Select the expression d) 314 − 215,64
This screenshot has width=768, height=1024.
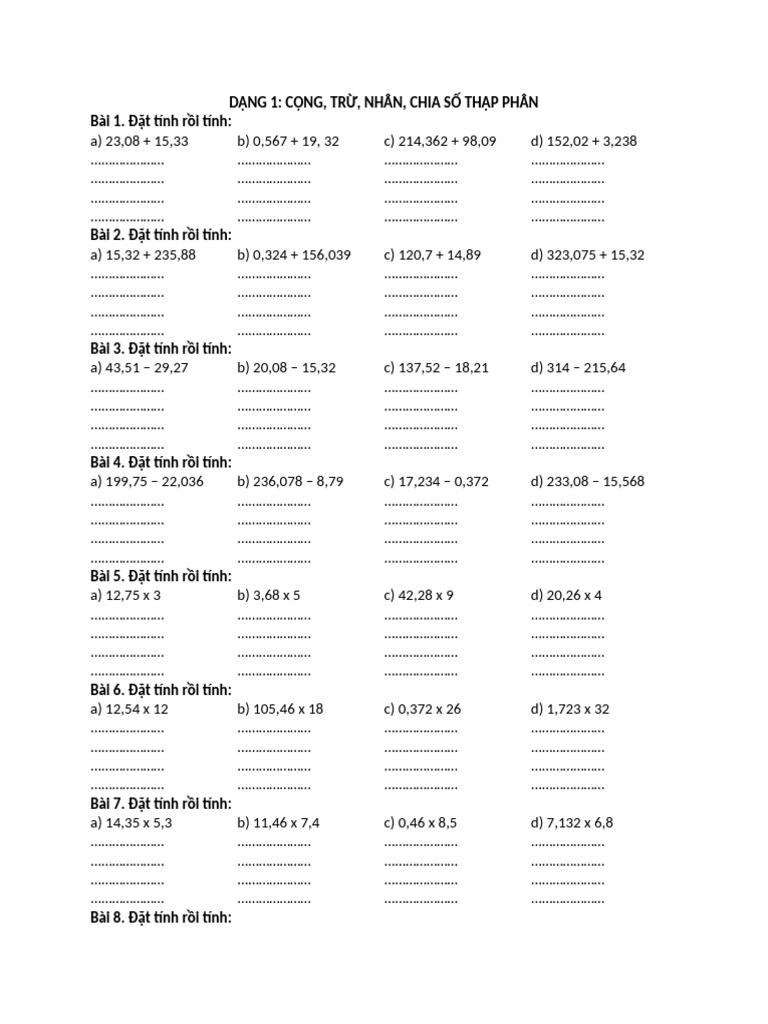pyautogui.click(x=578, y=368)
